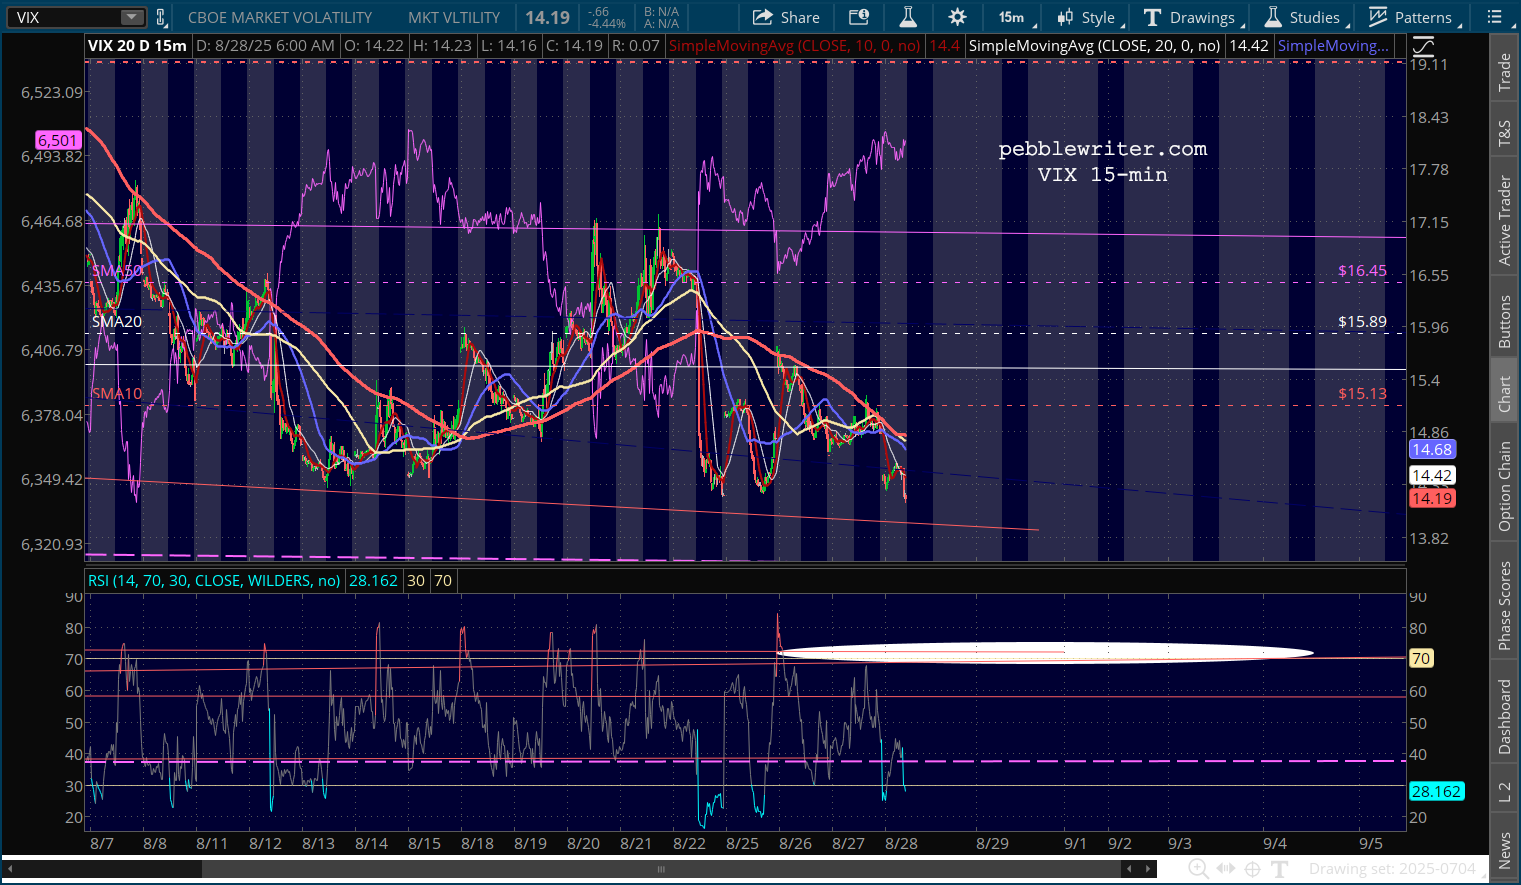Click the horizontal chart scrollbar thumb
This screenshot has height=885, width=1521.
point(660,869)
